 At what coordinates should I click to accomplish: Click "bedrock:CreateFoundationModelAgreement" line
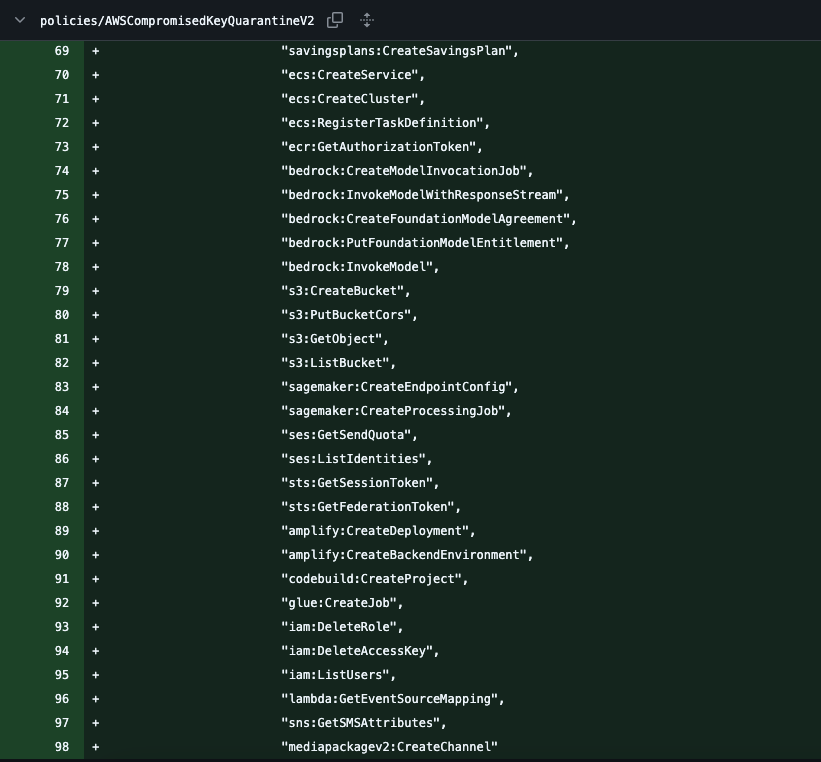(429, 219)
